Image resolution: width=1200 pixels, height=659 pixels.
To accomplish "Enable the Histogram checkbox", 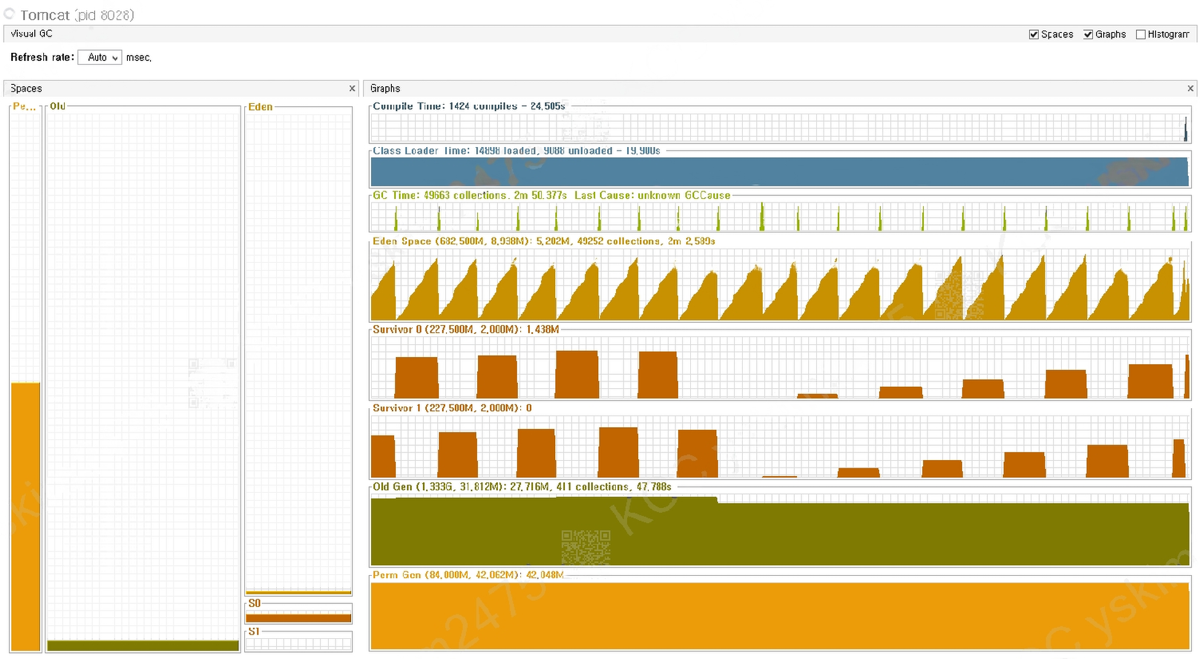I will click(1141, 34).
